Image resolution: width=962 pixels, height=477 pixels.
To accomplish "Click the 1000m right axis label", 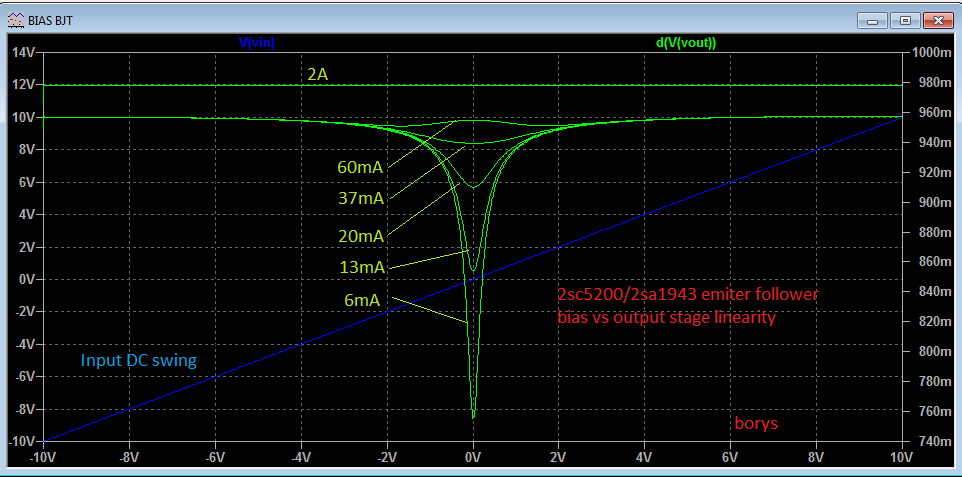I will 931,53.
